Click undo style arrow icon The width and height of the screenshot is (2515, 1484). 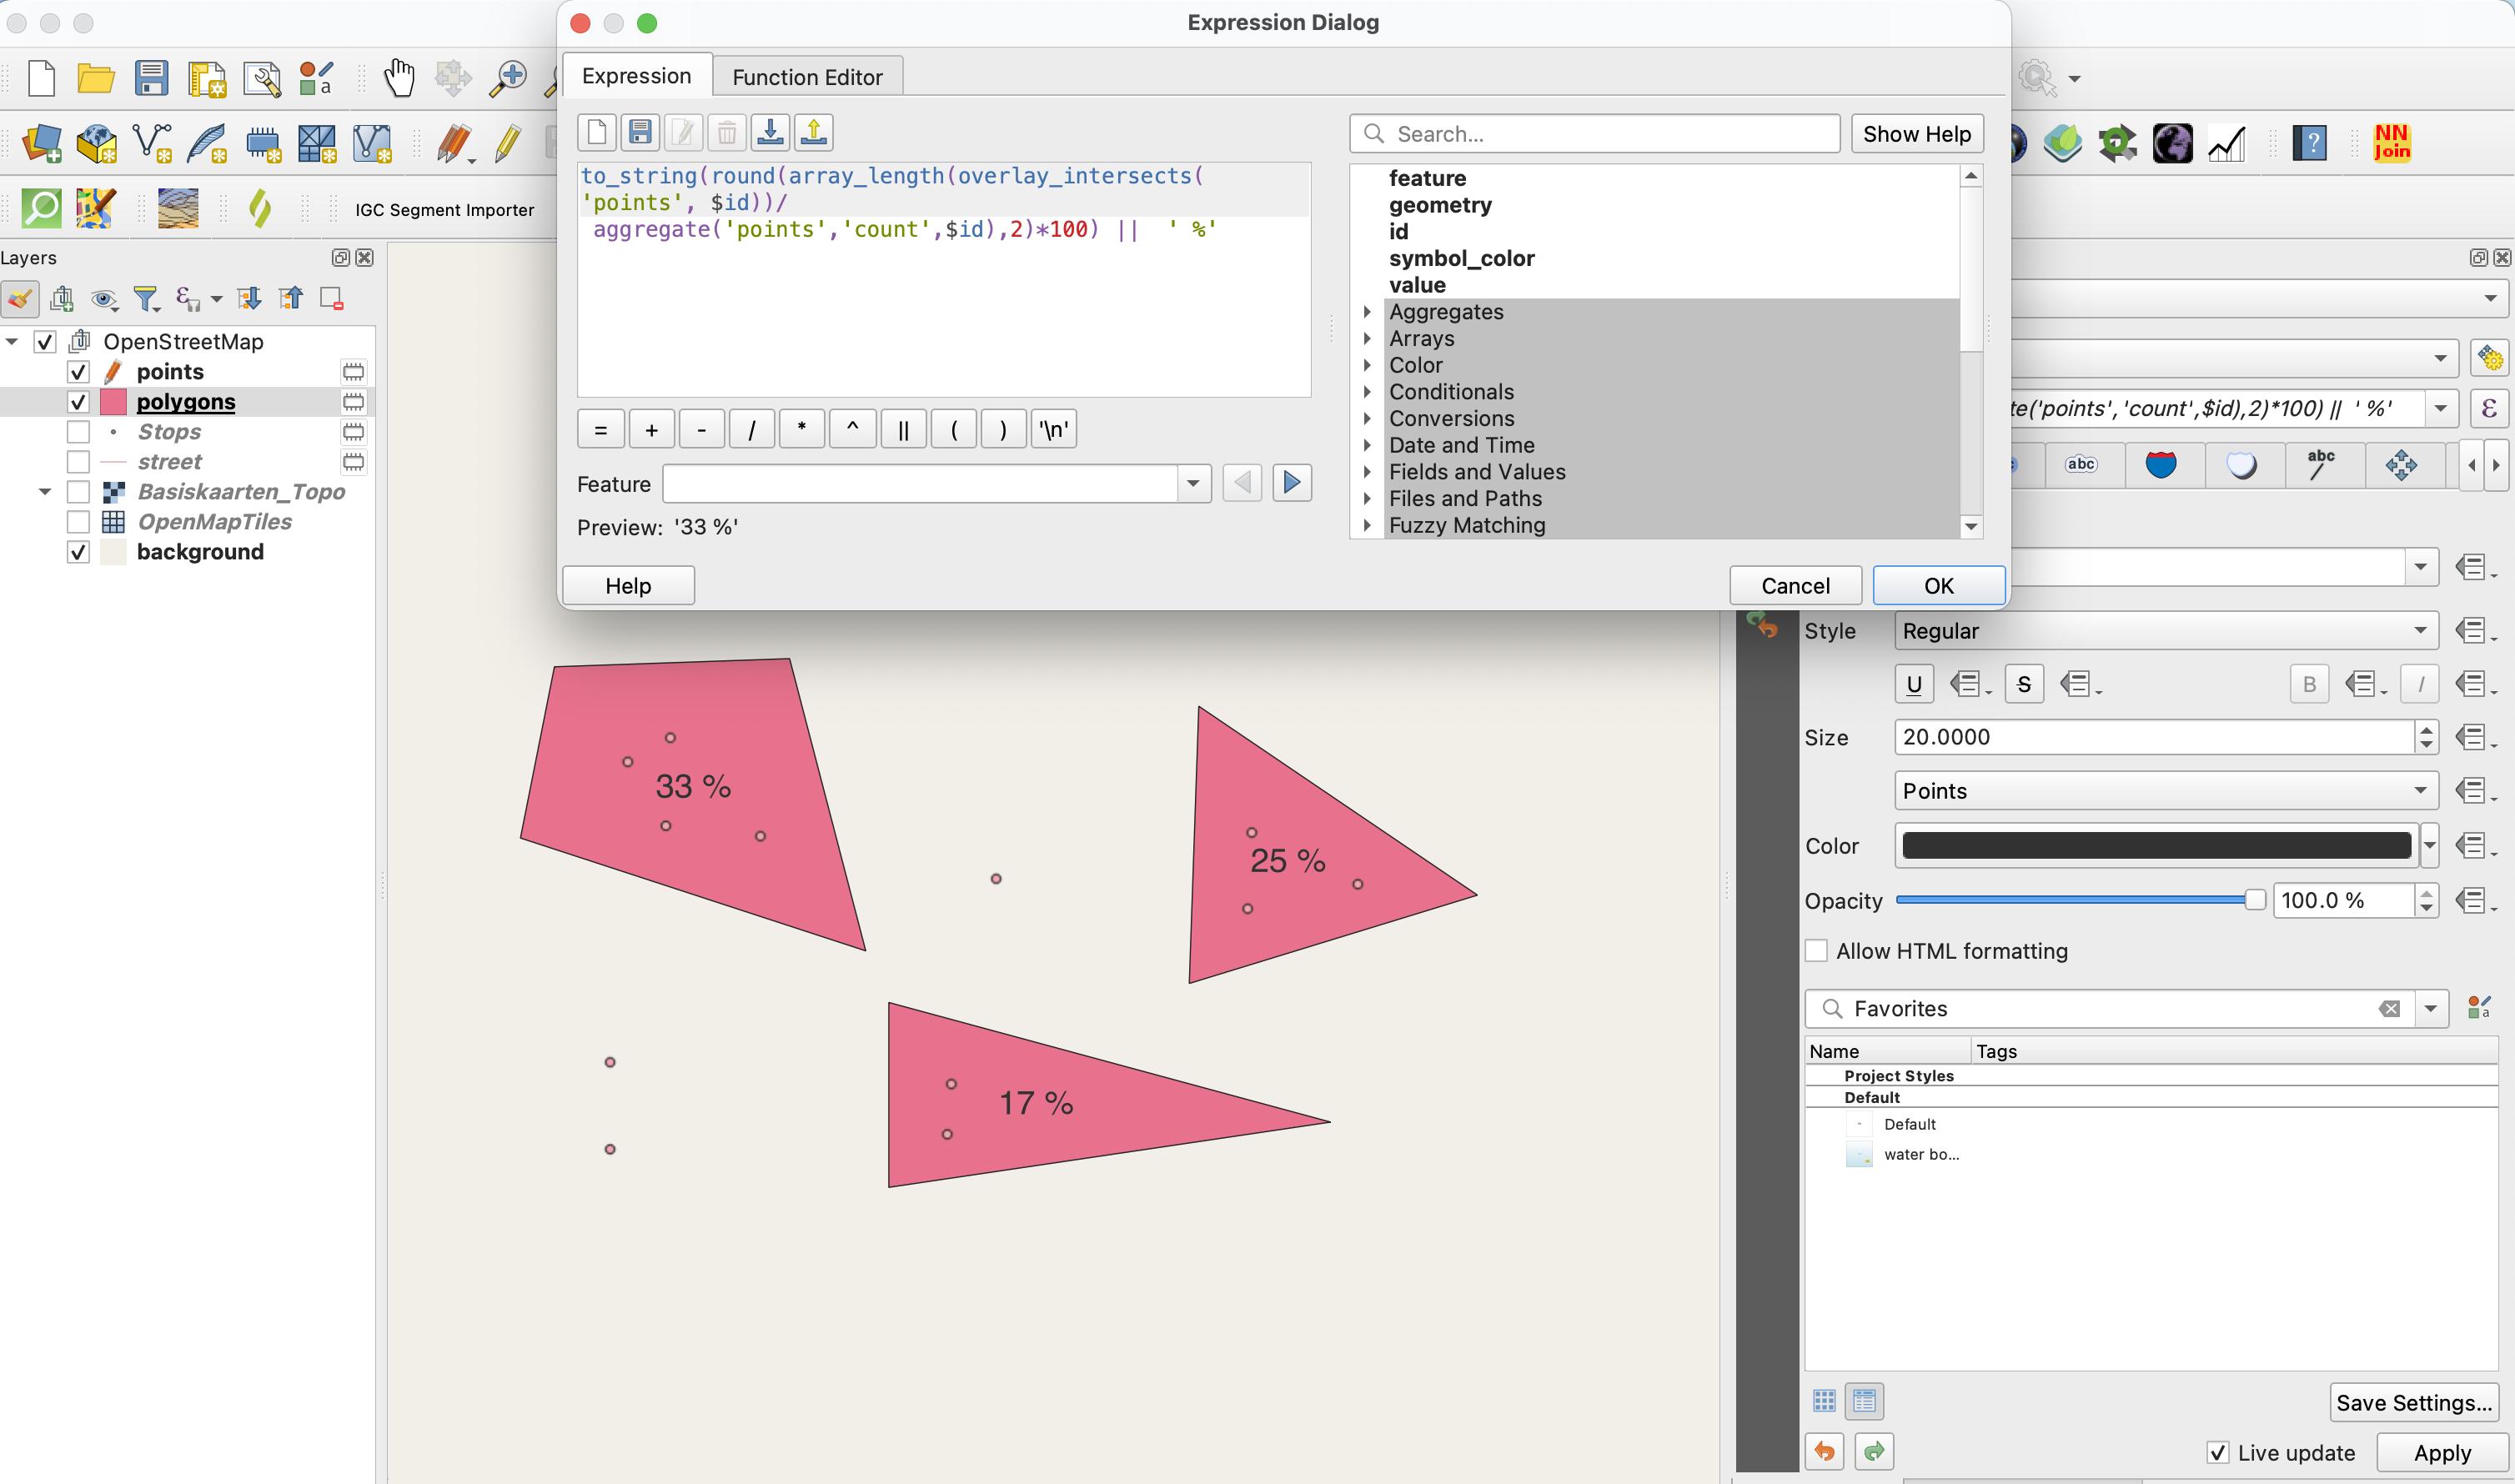pyautogui.click(x=1824, y=1451)
